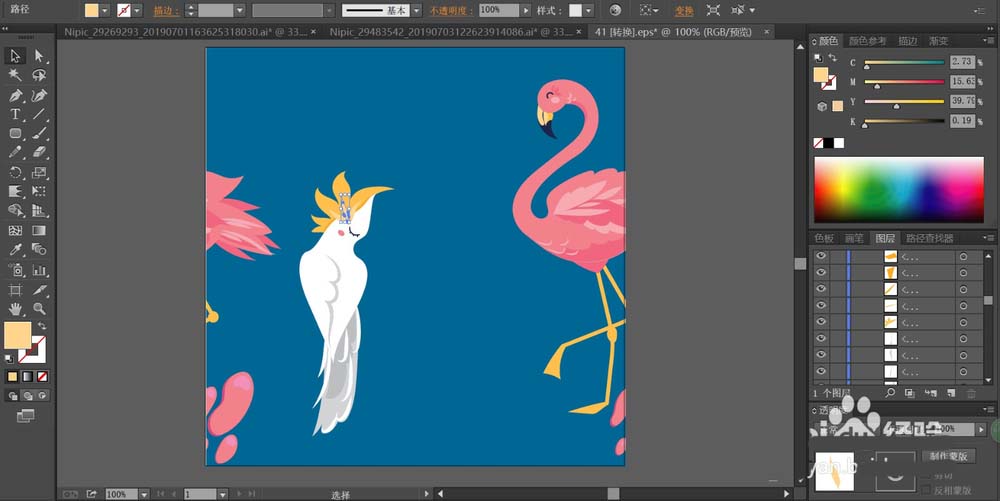Click the 变换 link in control bar

(684, 10)
